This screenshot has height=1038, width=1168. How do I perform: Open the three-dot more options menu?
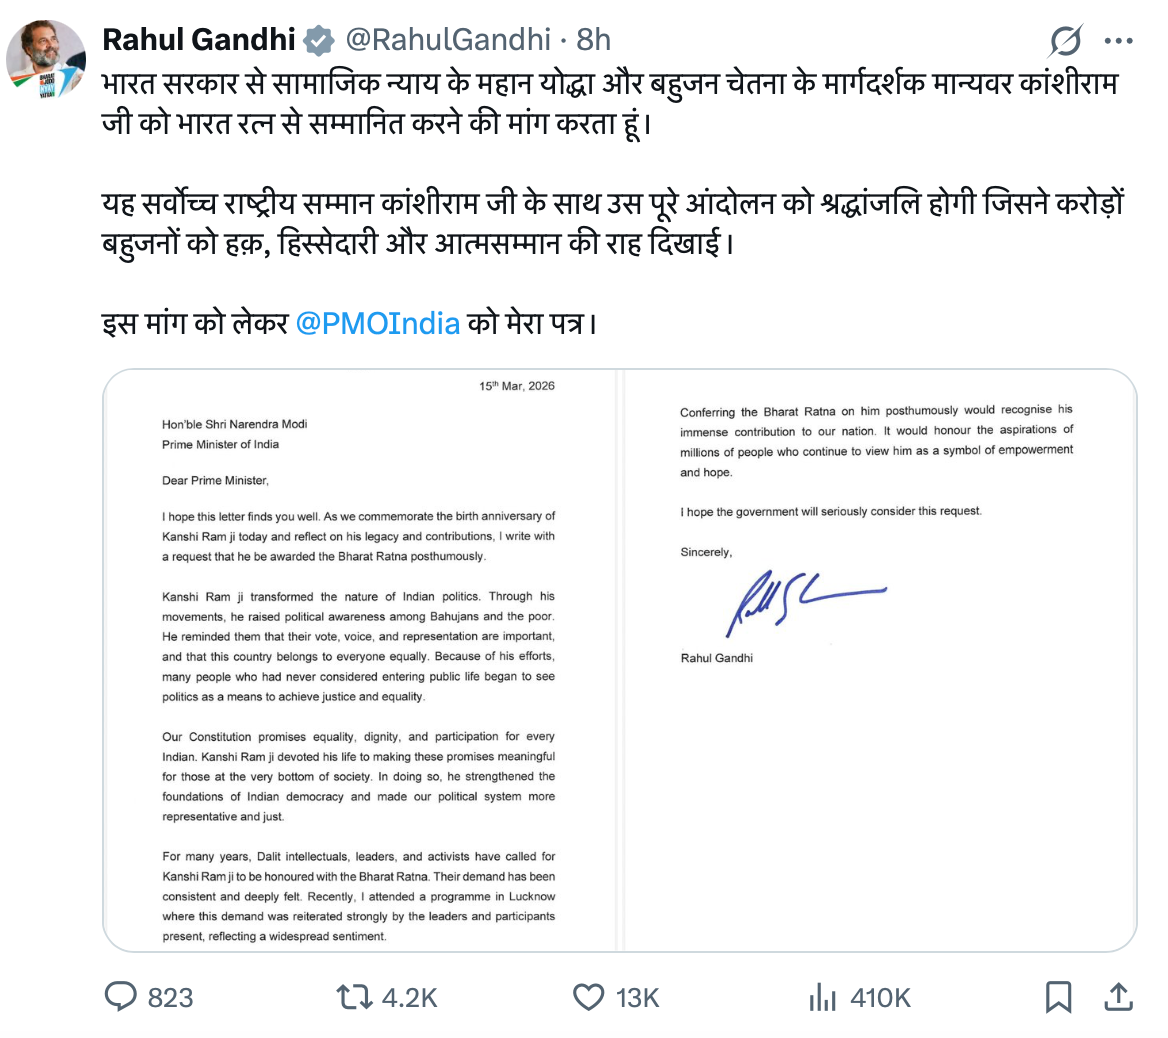pos(1118,42)
